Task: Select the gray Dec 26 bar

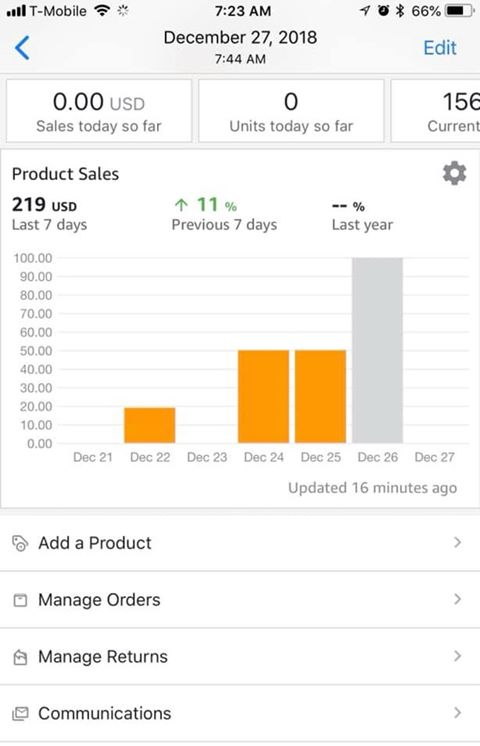Action: point(377,351)
